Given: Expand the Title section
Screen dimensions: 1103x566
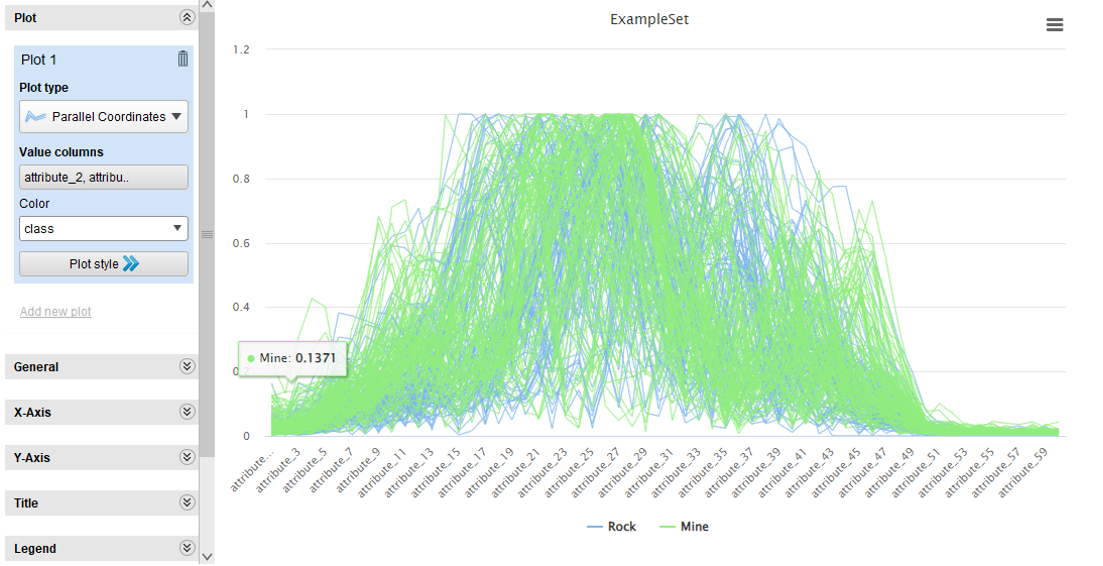Looking at the screenshot, I should (x=186, y=503).
